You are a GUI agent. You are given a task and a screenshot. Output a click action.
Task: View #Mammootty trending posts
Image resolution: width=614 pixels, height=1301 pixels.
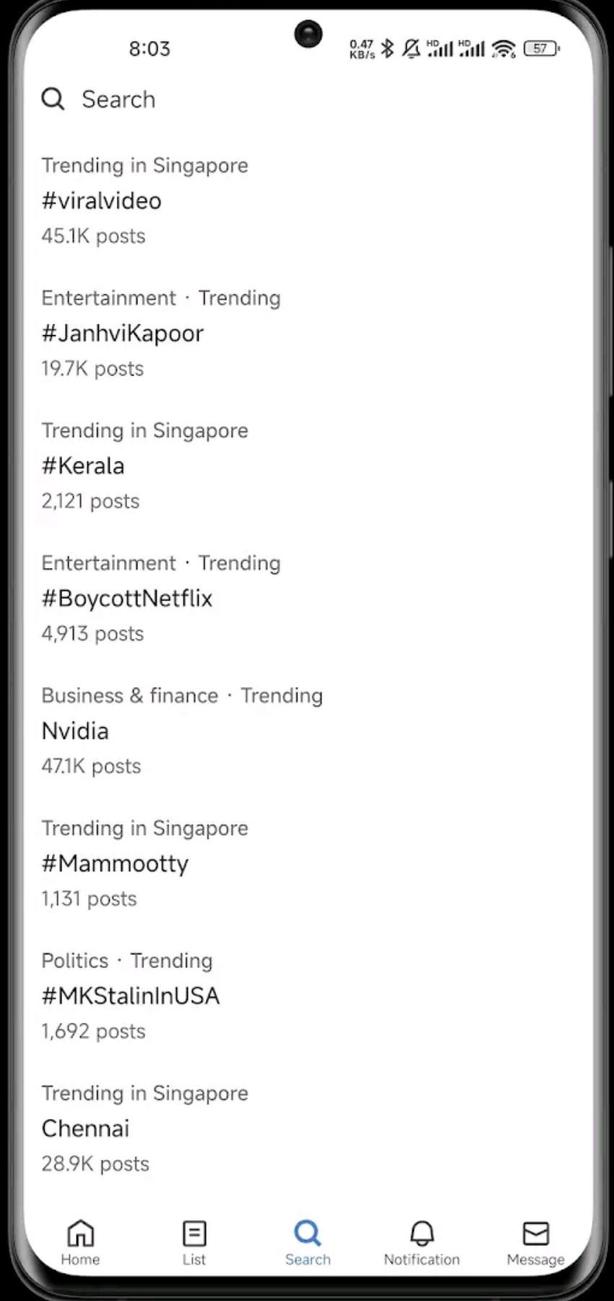click(115, 863)
